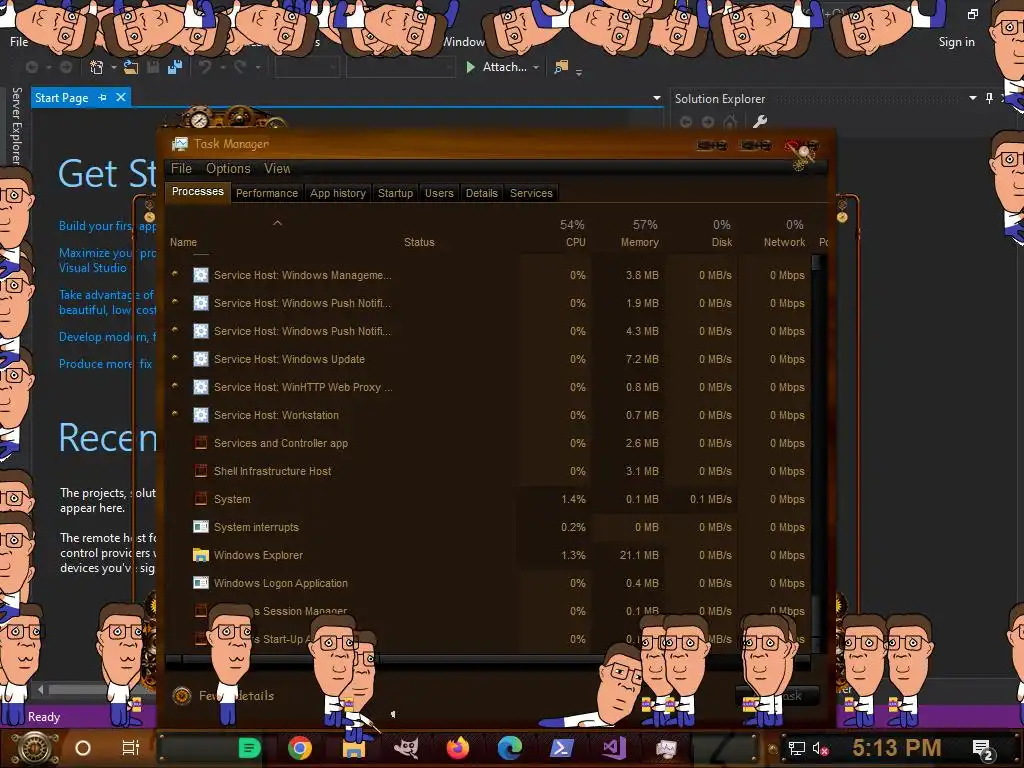This screenshot has width=1024, height=768.
Task: Switch to the Users tab
Action: (x=439, y=193)
